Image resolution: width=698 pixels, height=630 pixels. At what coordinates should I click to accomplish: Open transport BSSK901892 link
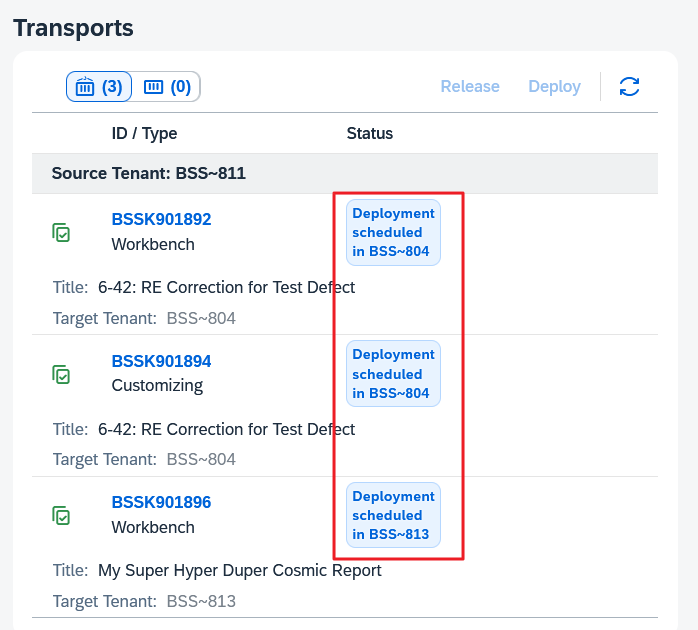click(161, 219)
